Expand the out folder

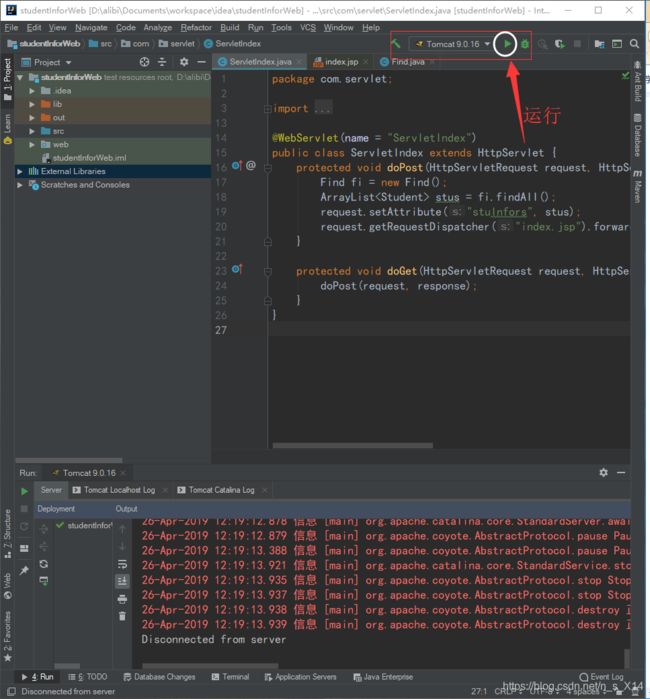[x=32, y=118]
